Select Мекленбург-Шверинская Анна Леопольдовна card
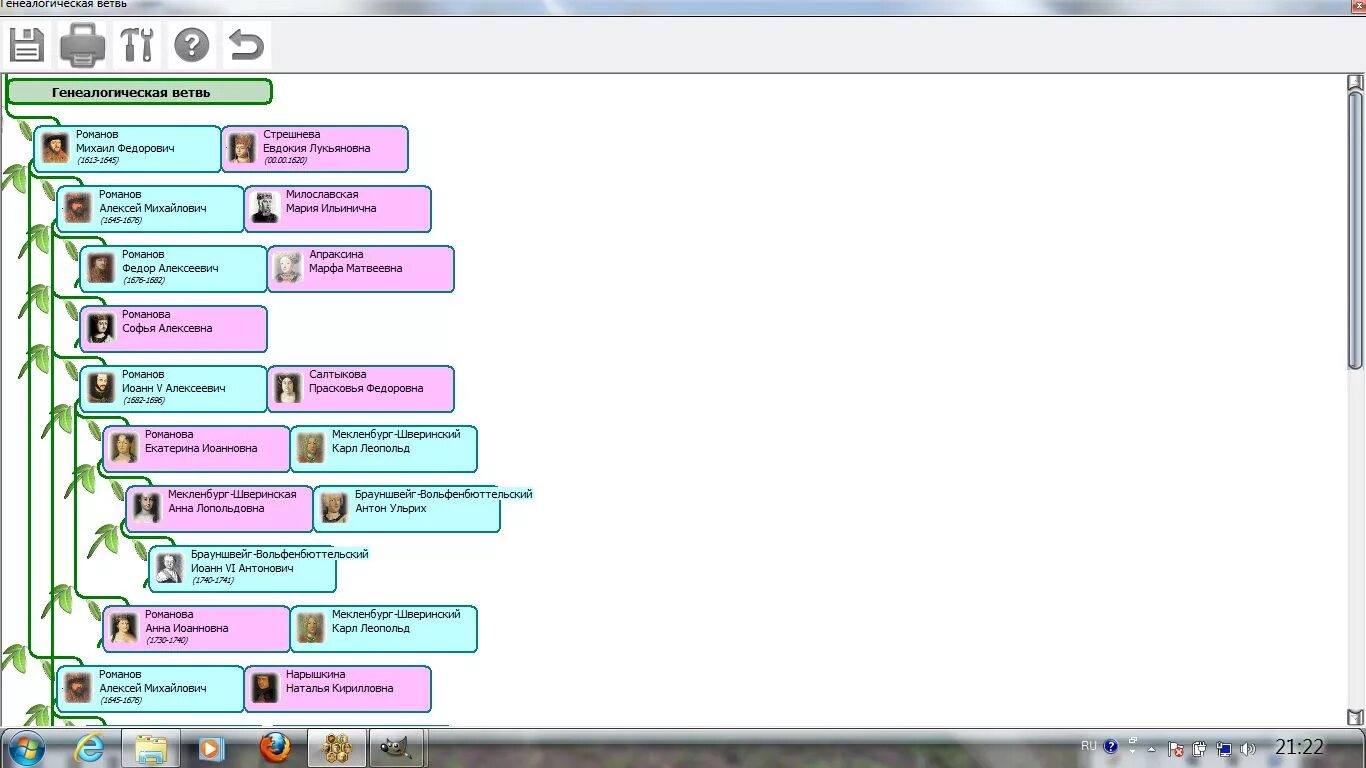1366x768 pixels. [x=219, y=509]
